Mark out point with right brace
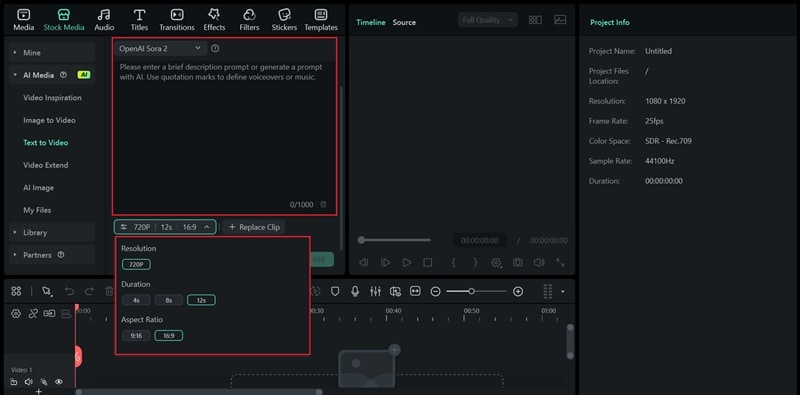 [x=476, y=262]
